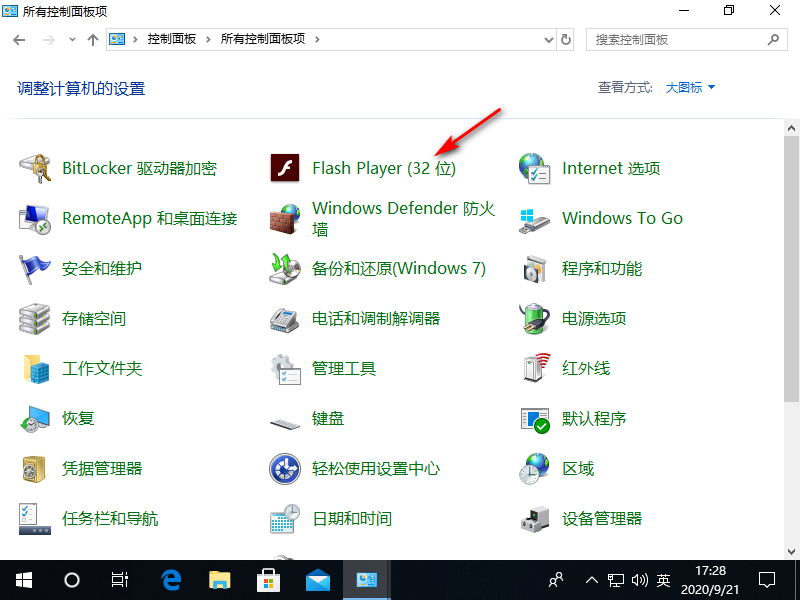Image resolution: width=800 pixels, height=600 pixels.
Task: Open the 键盘 keyboard icon
Action: pos(285,418)
